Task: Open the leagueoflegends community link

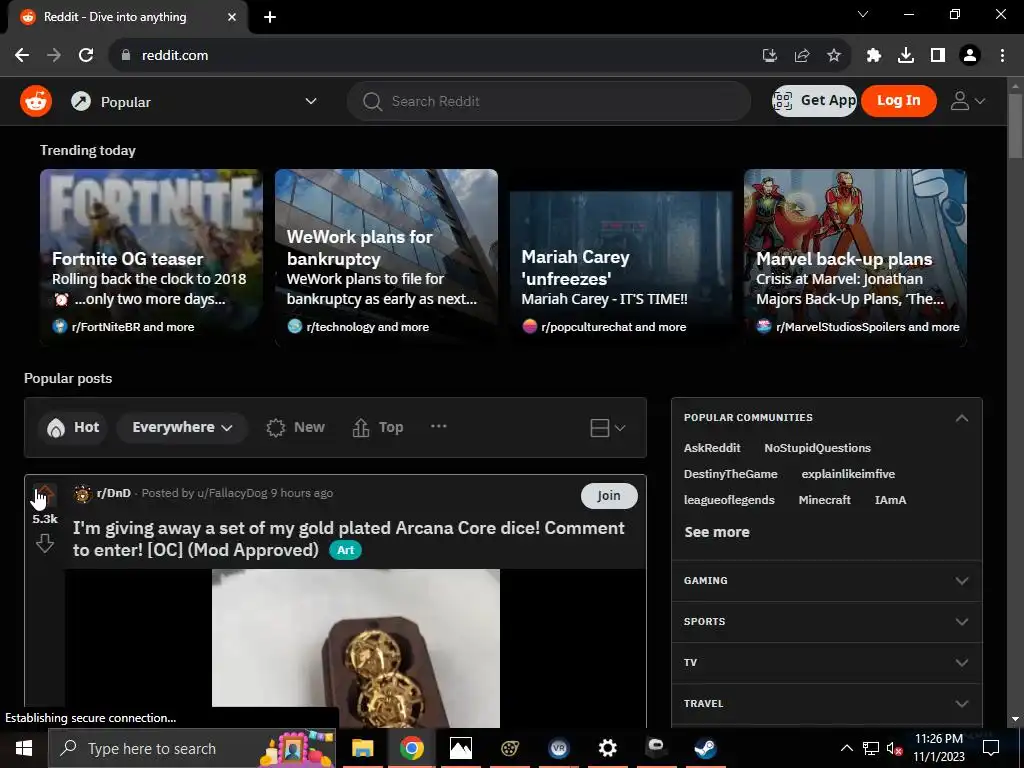Action: tap(729, 500)
